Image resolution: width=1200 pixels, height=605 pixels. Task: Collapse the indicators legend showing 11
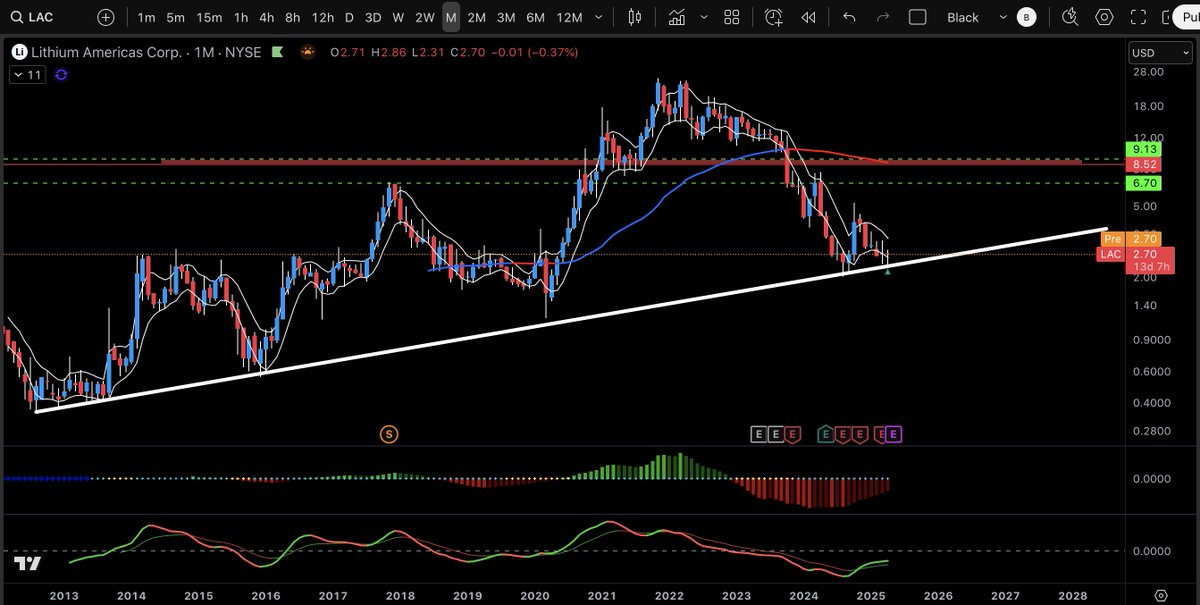(27, 74)
